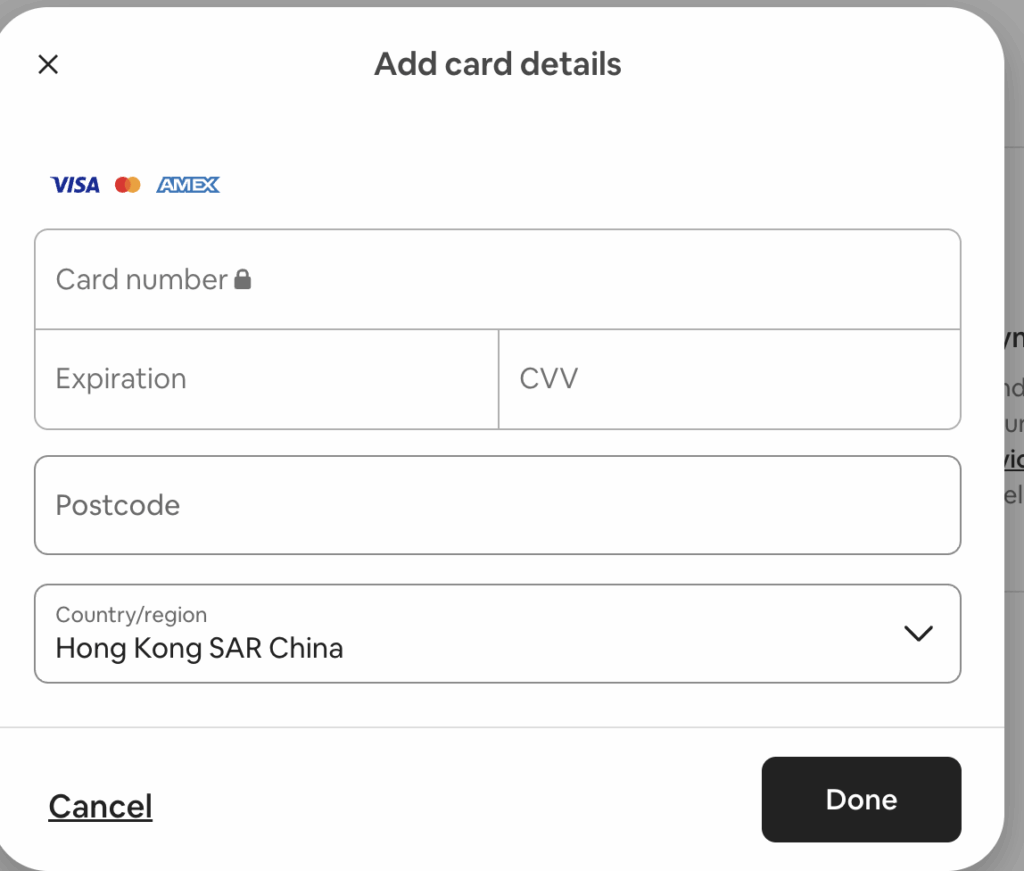Image resolution: width=1024 pixels, height=871 pixels.
Task: Click the empty footer between Cancel and Done
Action: coord(450,800)
